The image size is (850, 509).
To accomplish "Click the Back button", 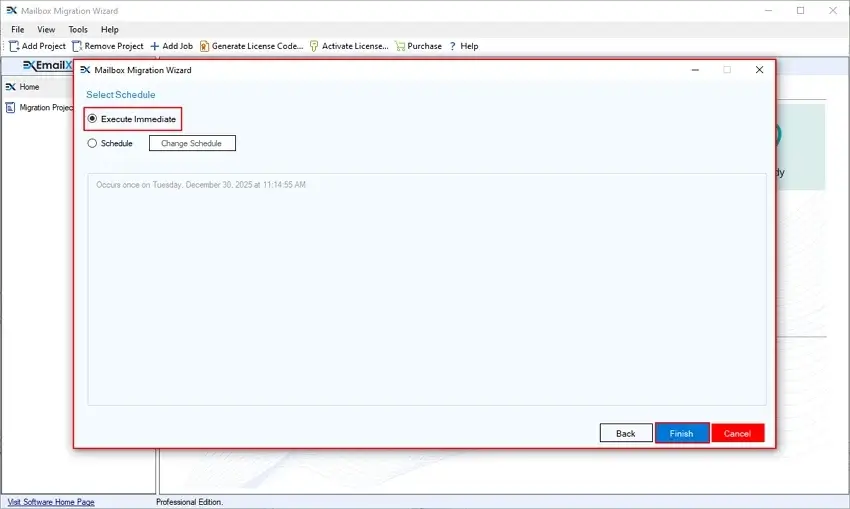I will (x=626, y=433).
